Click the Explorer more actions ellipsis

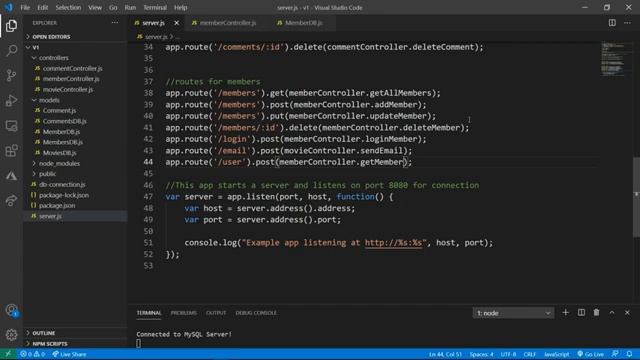pos(115,23)
